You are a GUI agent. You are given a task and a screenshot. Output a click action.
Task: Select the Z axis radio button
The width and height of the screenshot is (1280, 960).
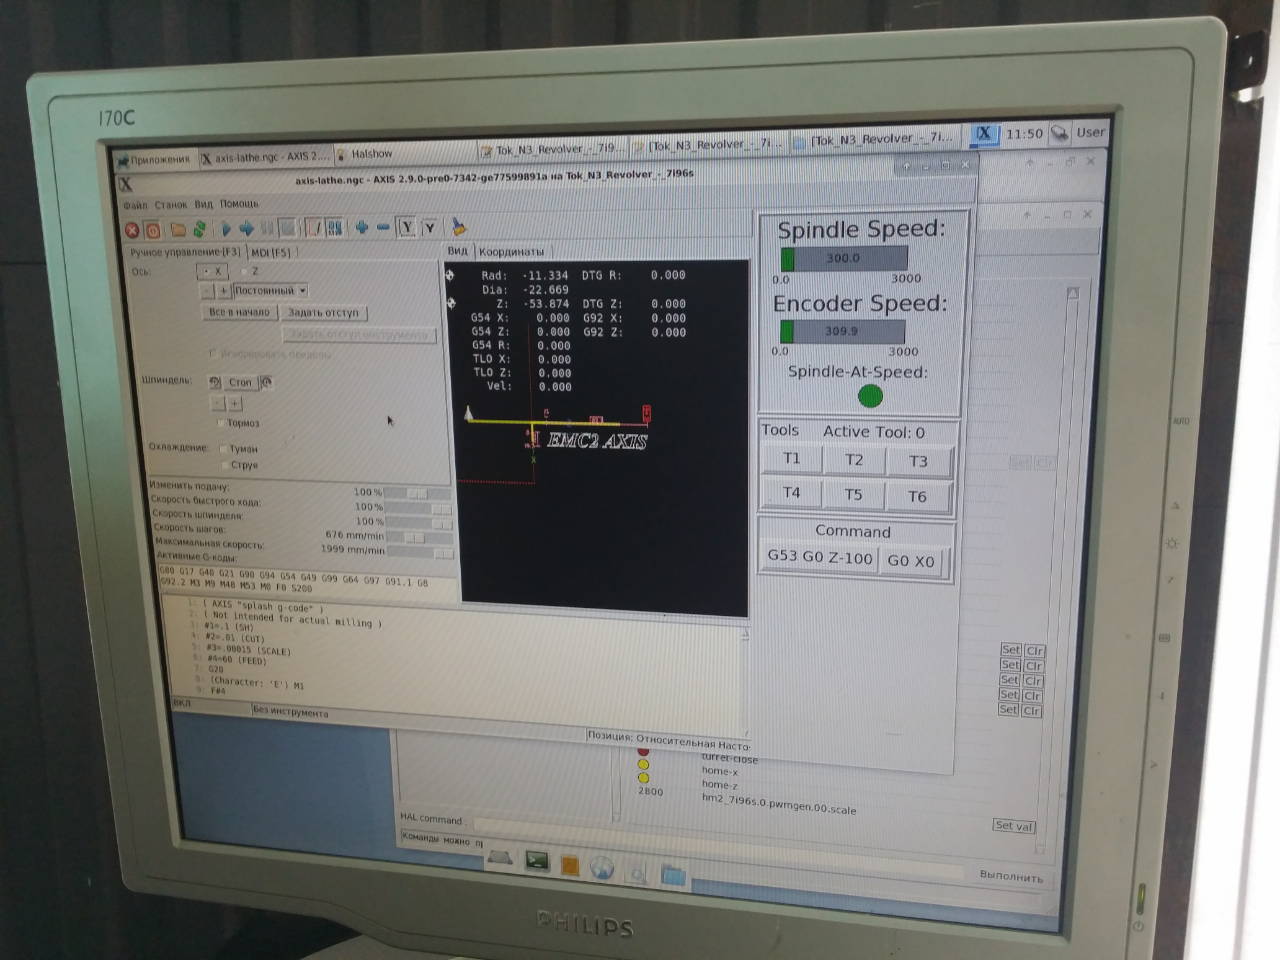[250, 271]
